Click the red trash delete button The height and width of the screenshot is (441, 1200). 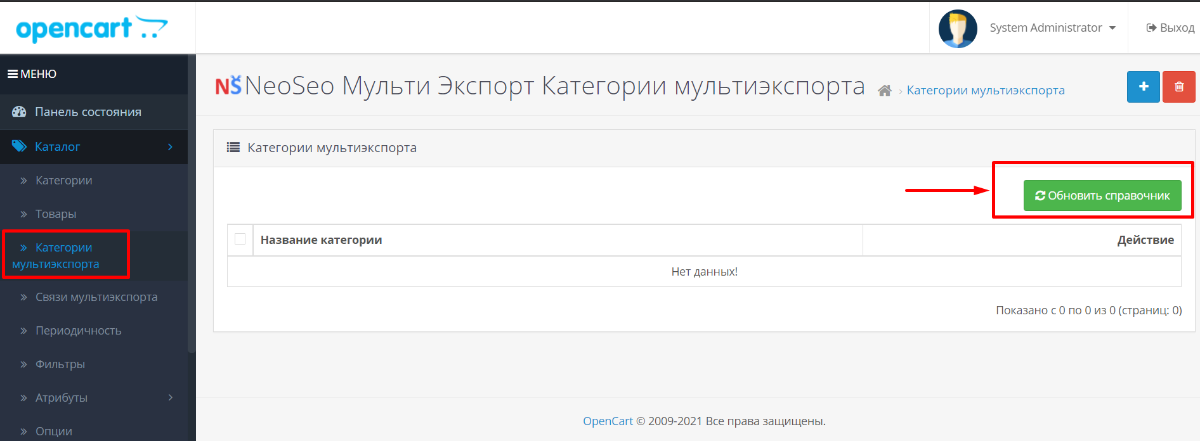coord(1179,87)
